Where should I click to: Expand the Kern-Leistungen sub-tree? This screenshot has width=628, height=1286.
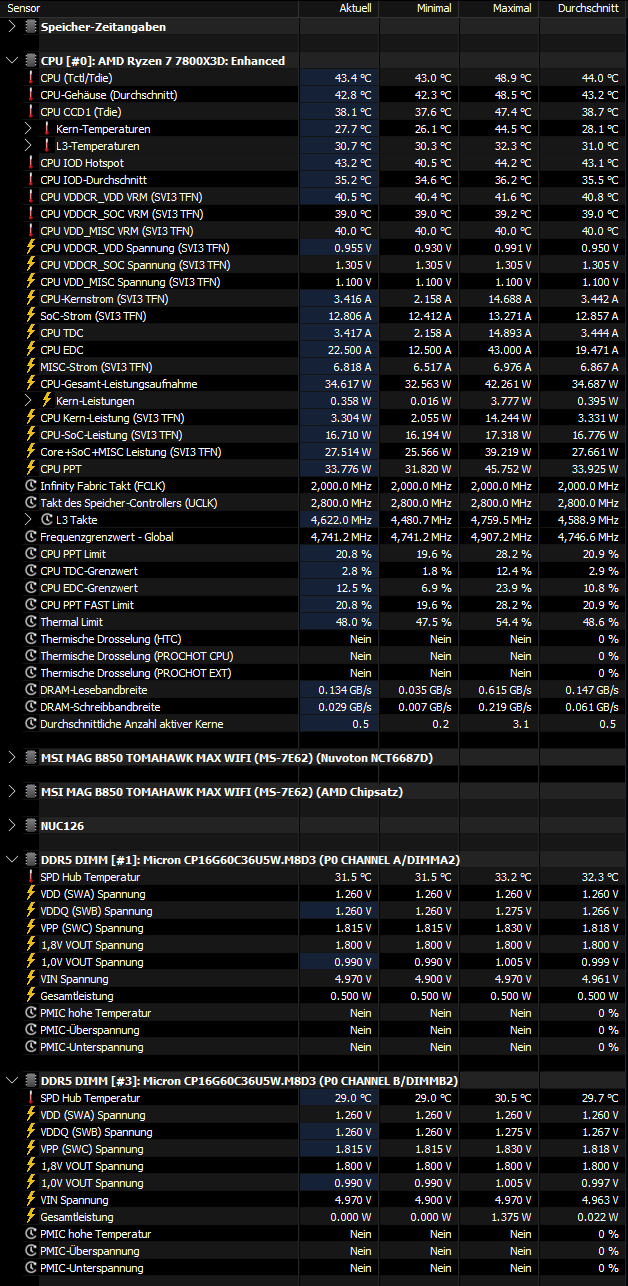tap(29, 401)
